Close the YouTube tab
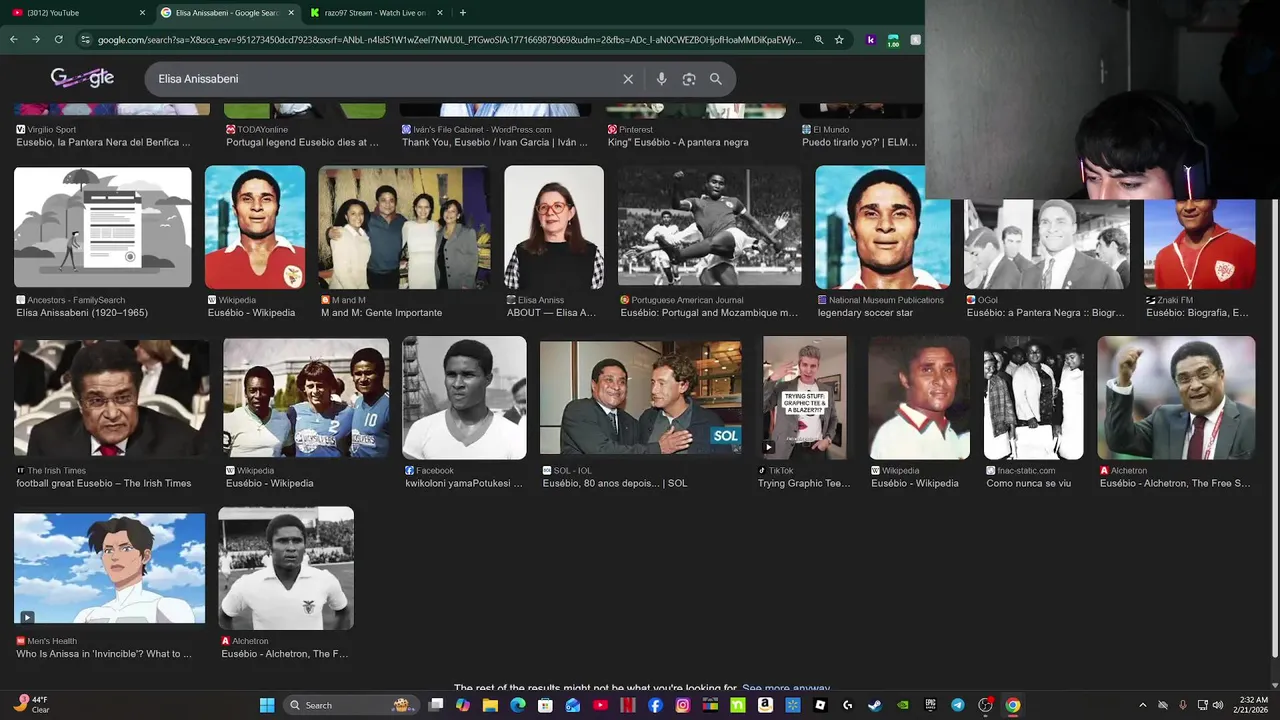Image resolution: width=1280 pixels, height=720 pixels. tap(142, 13)
